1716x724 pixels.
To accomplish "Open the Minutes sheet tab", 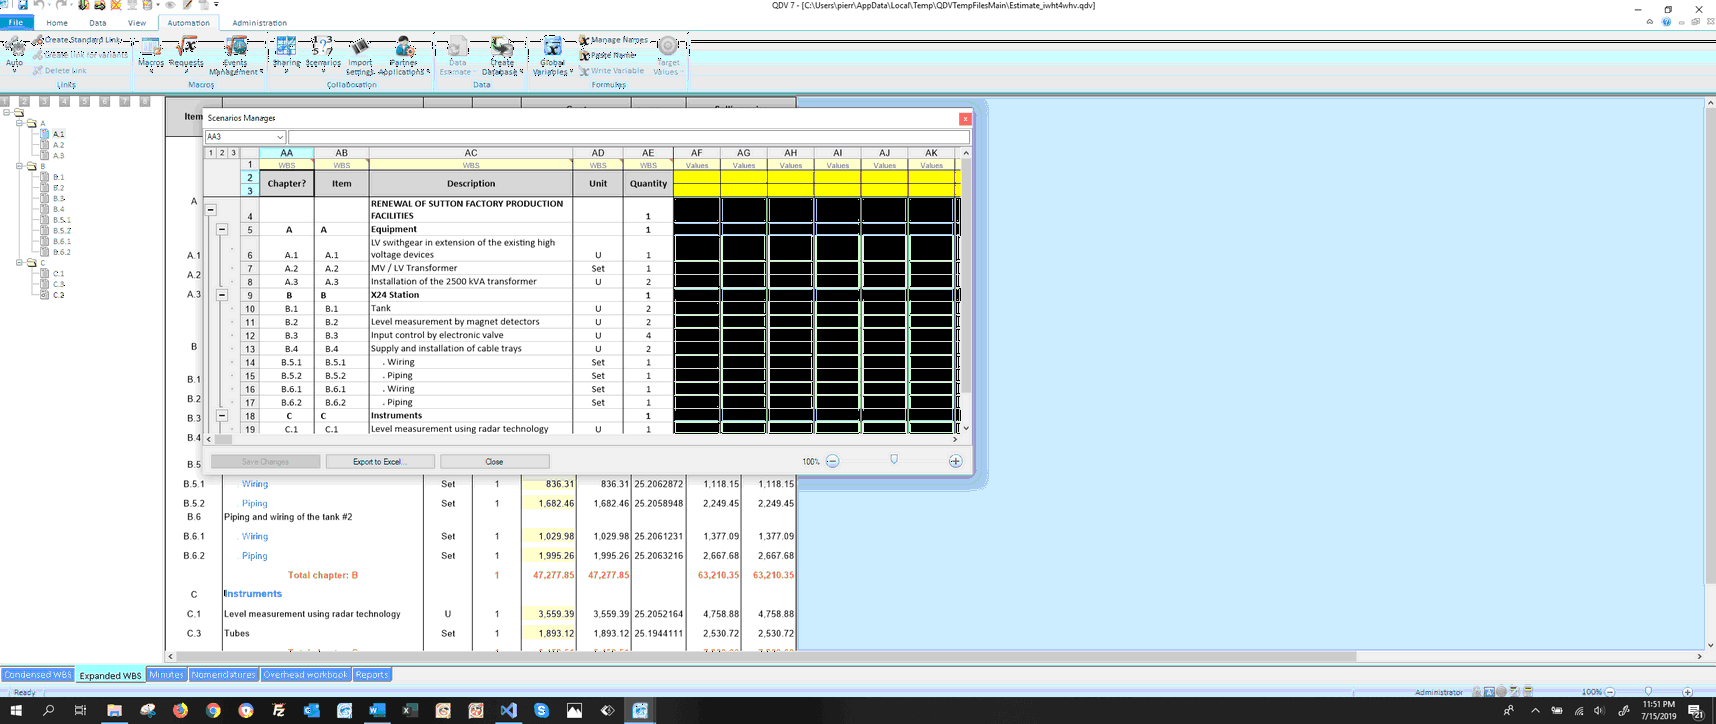I will coord(166,675).
